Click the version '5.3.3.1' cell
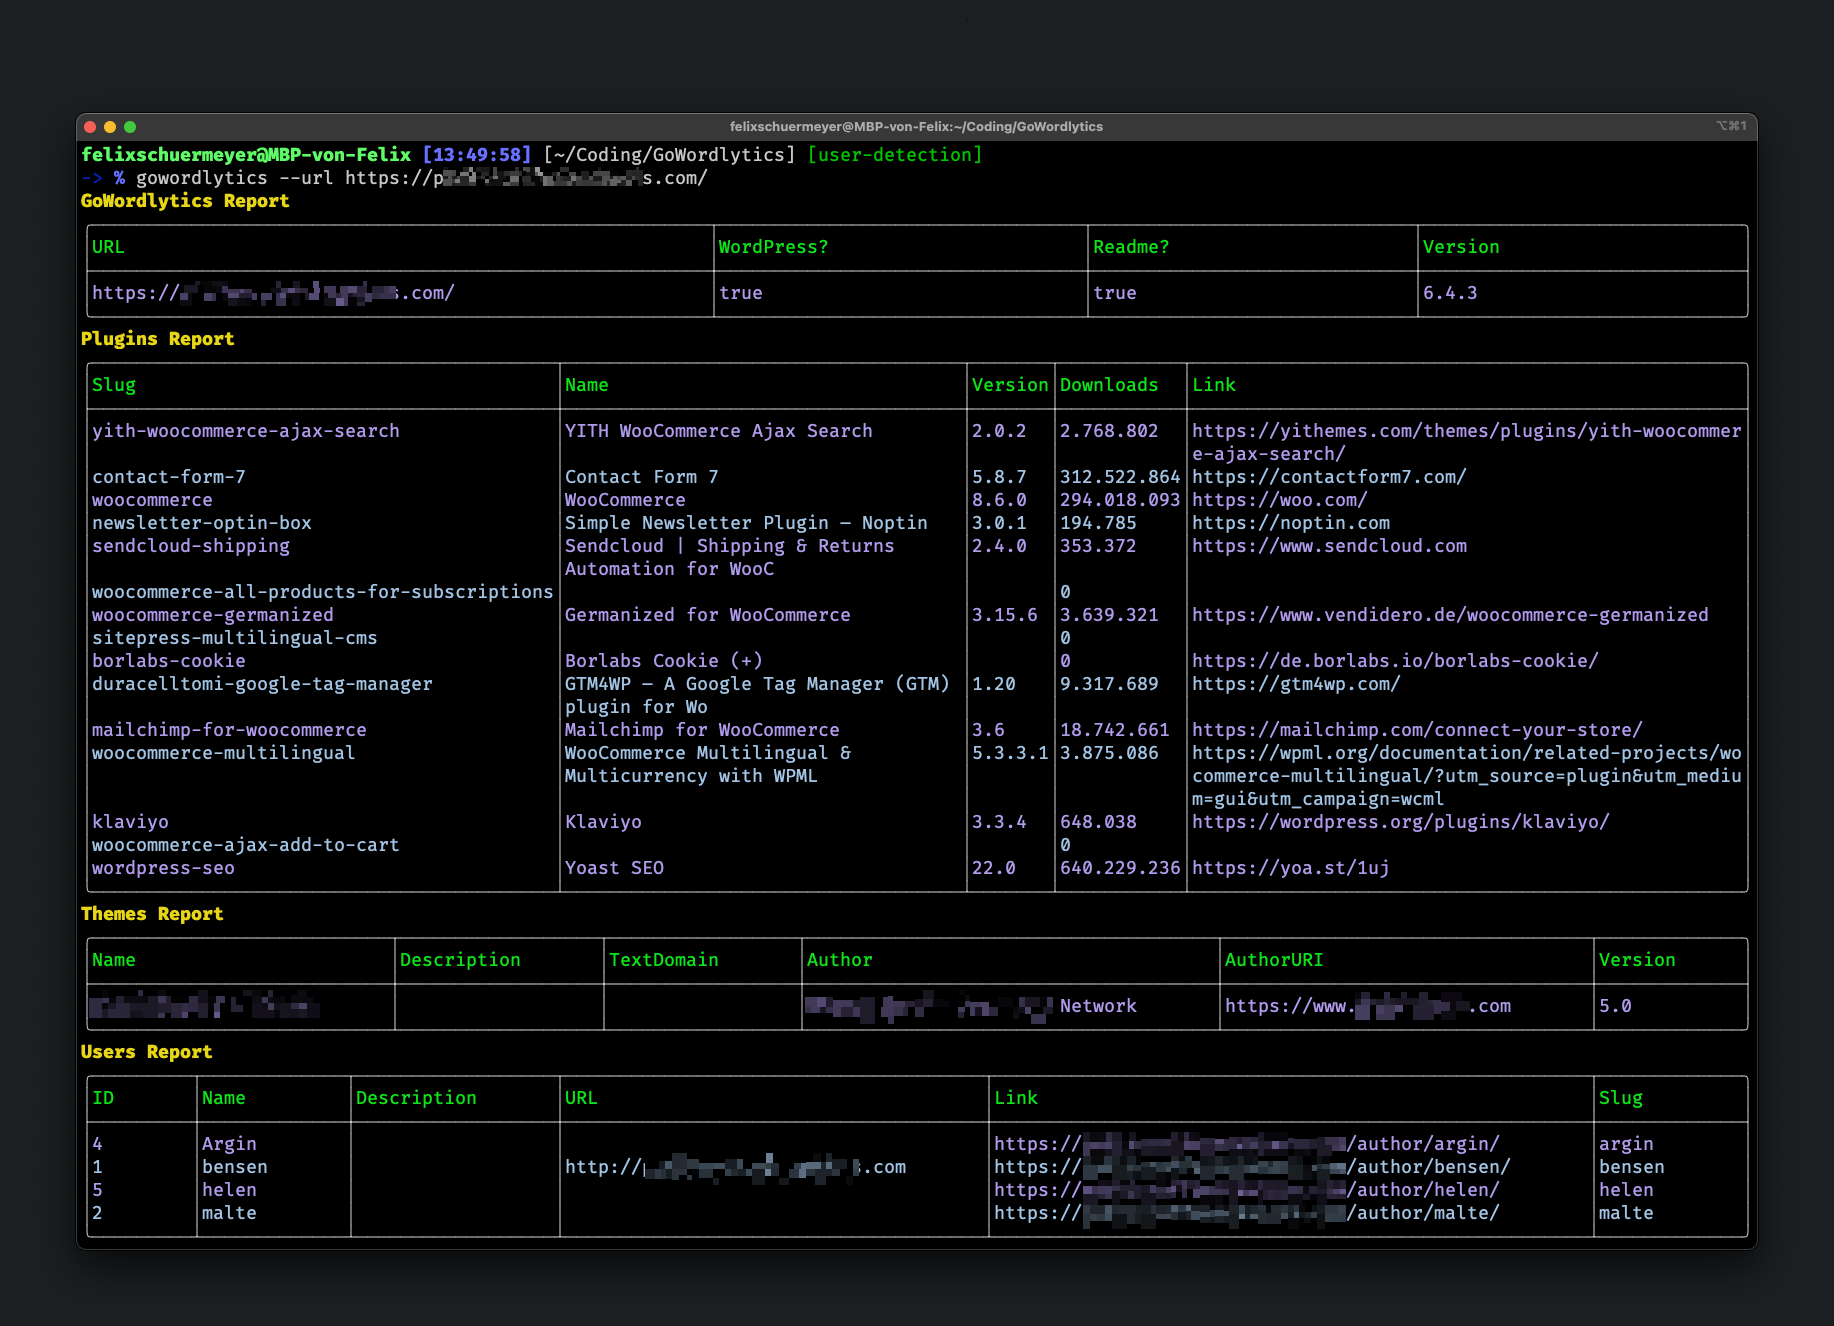Viewport: 1834px width, 1326px height. point(1010,753)
